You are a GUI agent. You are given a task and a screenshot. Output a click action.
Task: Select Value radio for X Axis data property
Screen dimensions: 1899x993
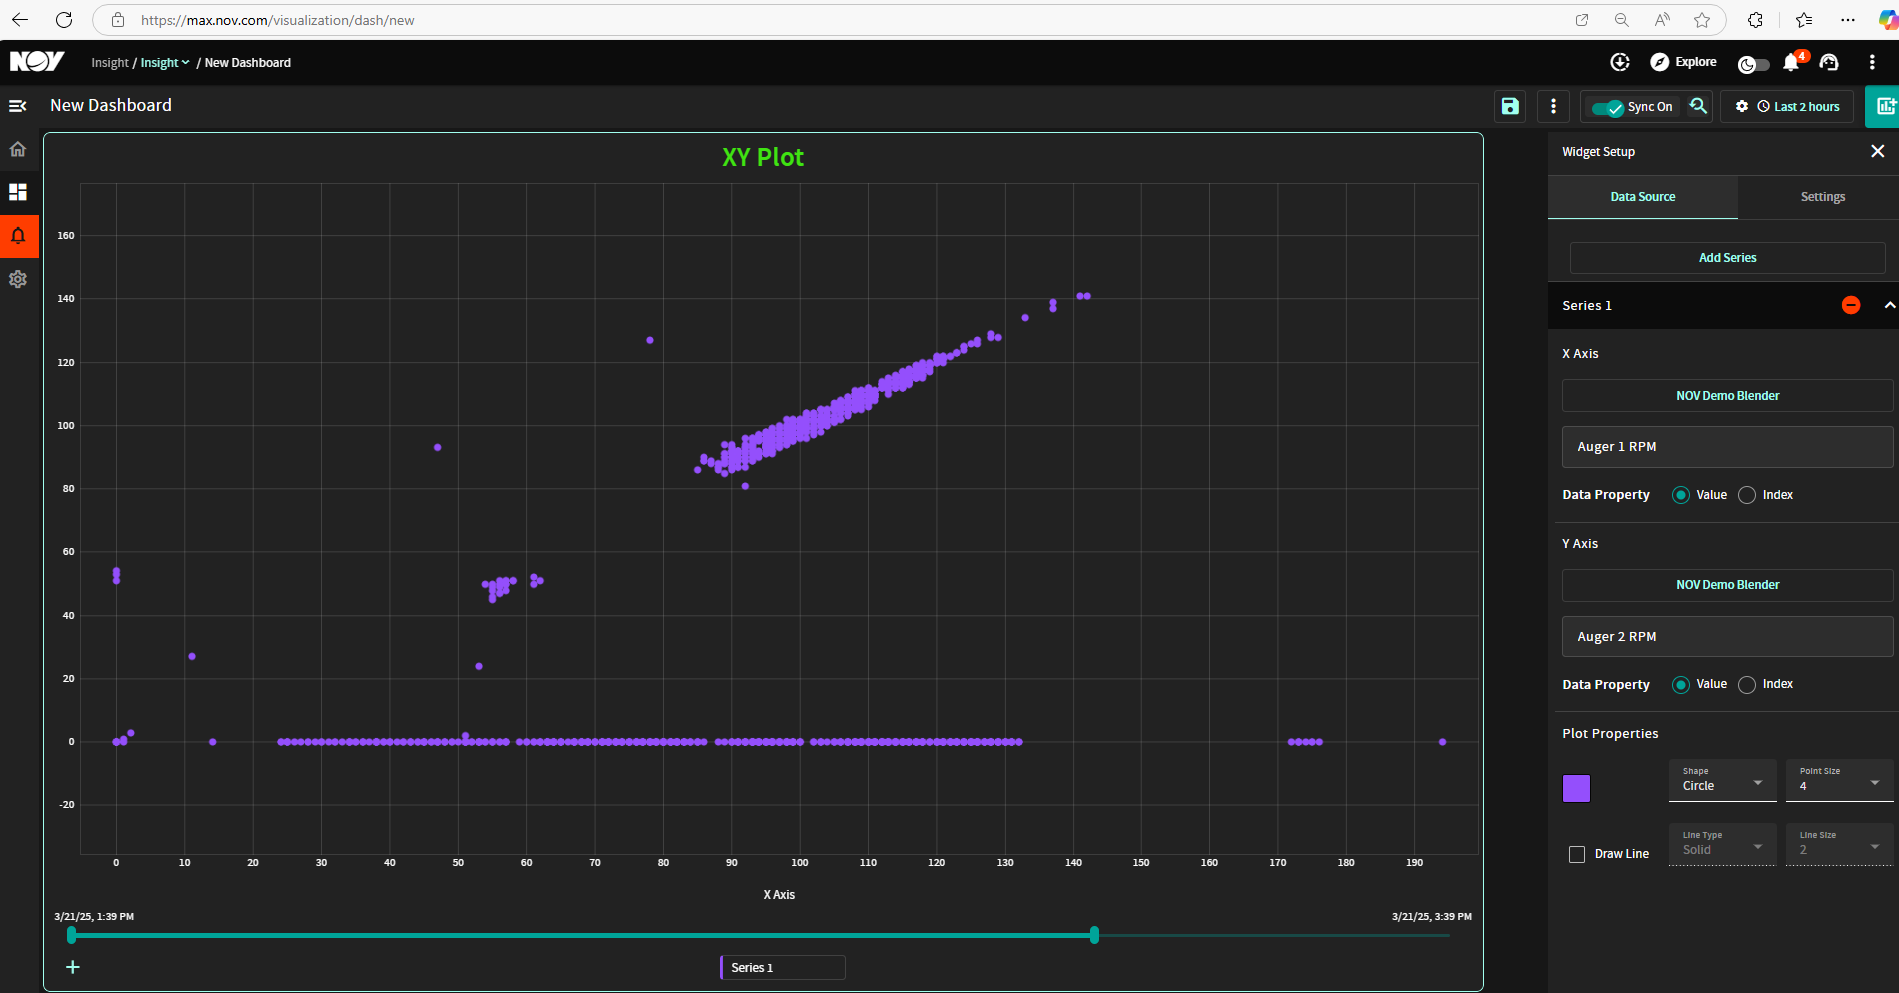pyautogui.click(x=1681, y=495)
